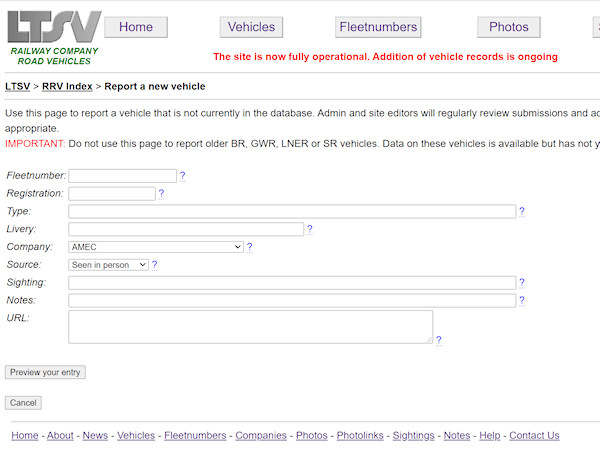600x450 pixels.
Task: Go to the Fleetnumbers navigation tab
Action: click(x=378, y=27)
